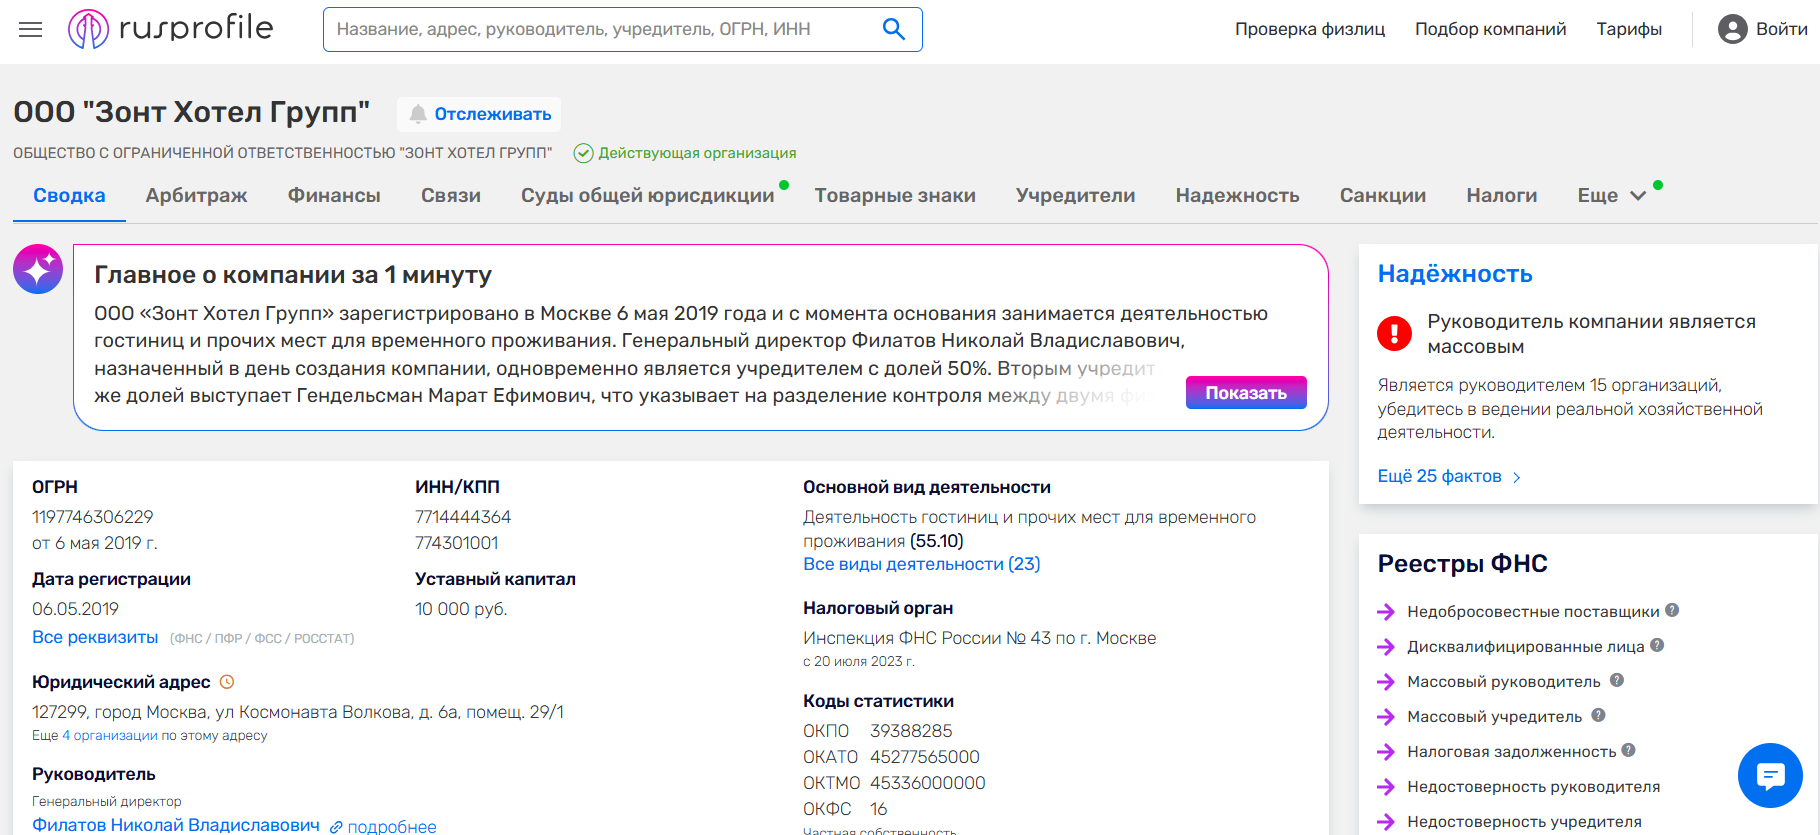
Task: Click the Показать button
Action: (1246, 393)
